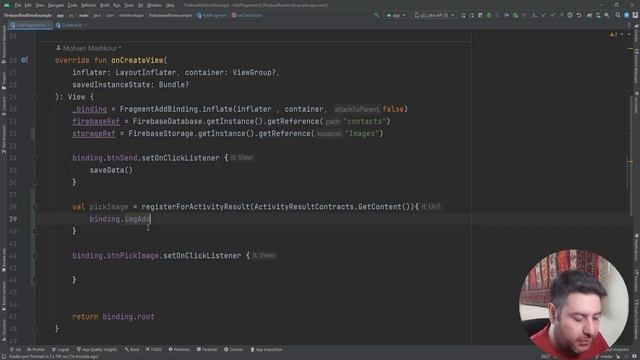Open the Profiler tool window

(36, 350)
